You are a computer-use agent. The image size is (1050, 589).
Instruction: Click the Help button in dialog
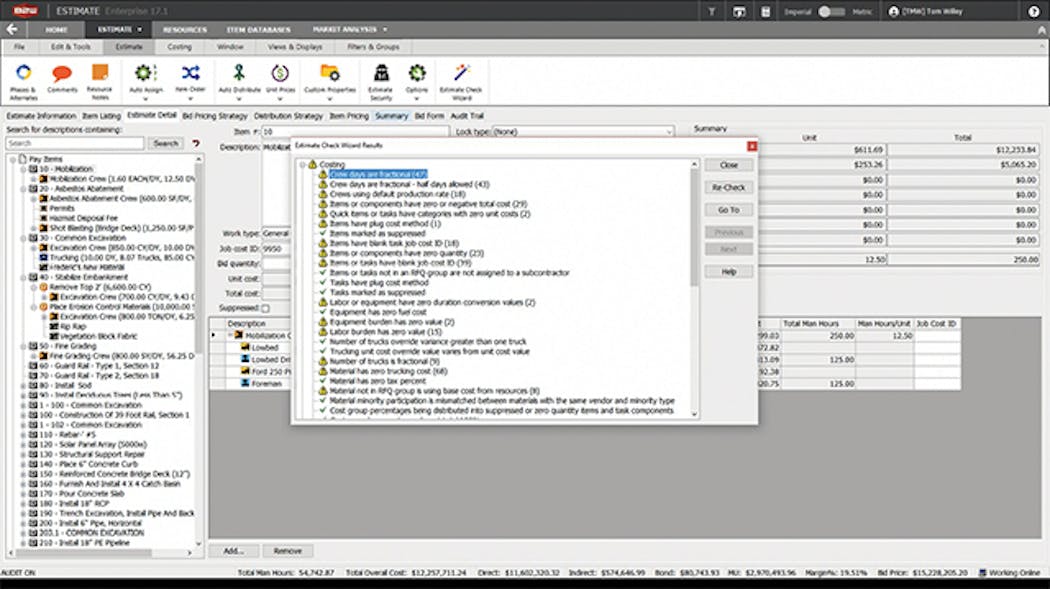click(729, 272)
